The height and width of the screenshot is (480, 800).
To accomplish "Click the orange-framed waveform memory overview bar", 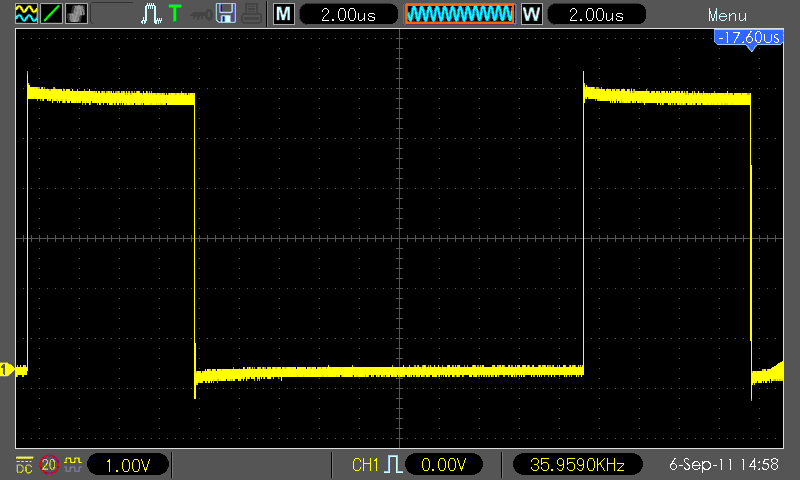I will (460, 14).
